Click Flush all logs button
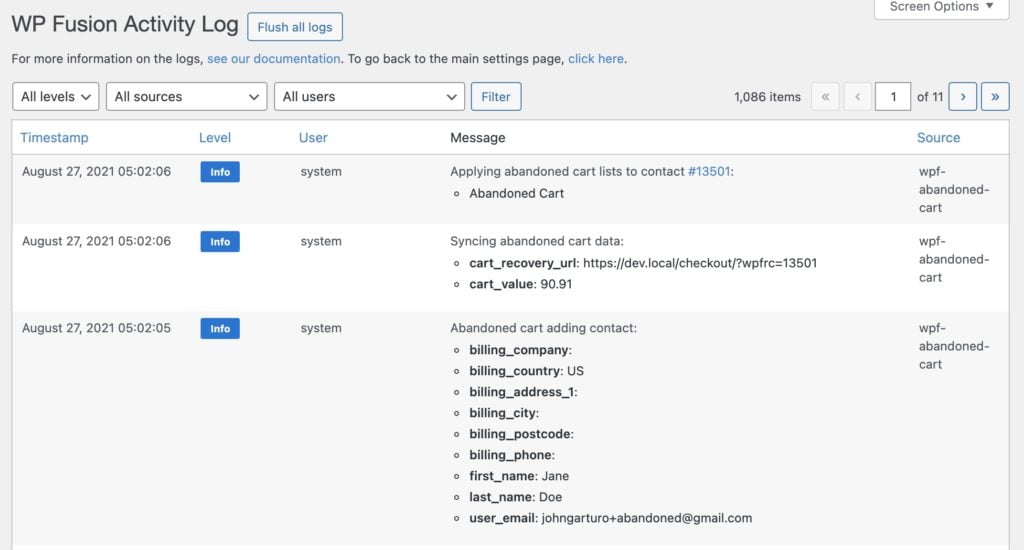Viewport: 1024px width, 550px height. coord(295,27)
